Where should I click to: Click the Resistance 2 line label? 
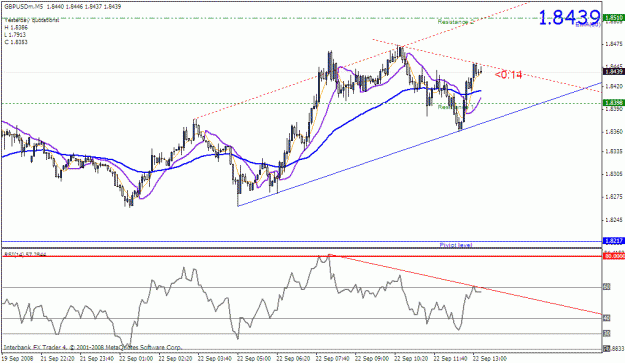456,22
